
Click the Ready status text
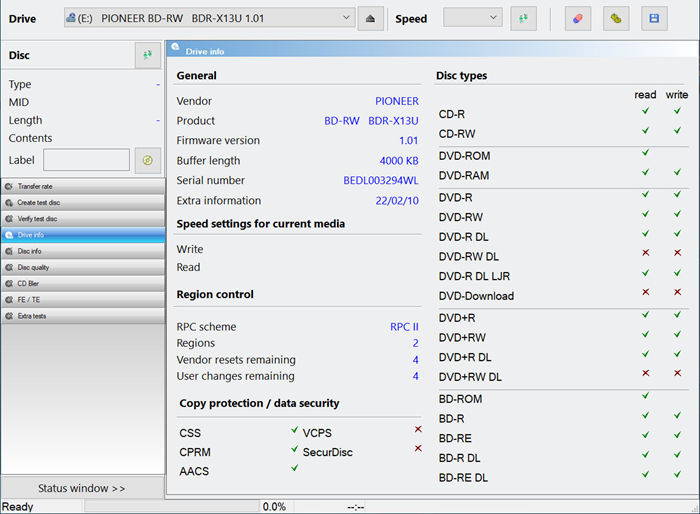tap(17, 507)
